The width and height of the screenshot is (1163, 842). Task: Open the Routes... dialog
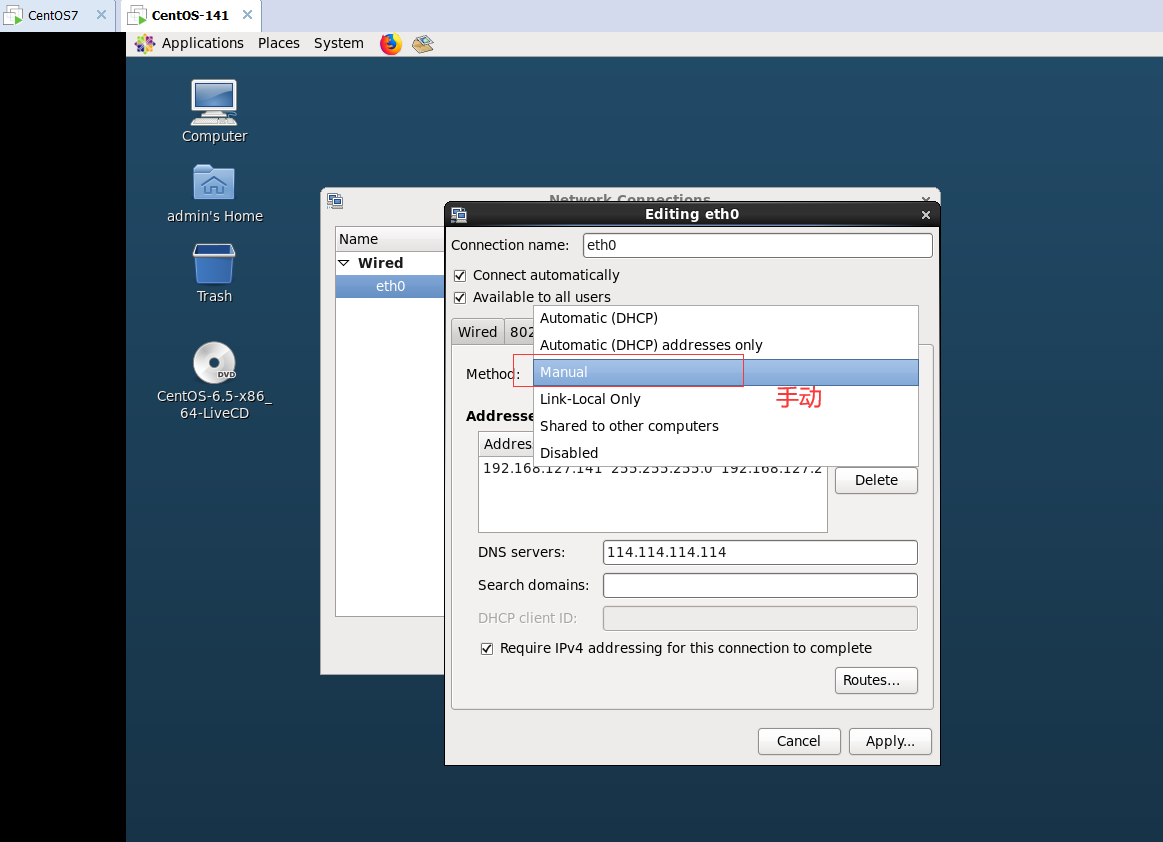[876, 680]
